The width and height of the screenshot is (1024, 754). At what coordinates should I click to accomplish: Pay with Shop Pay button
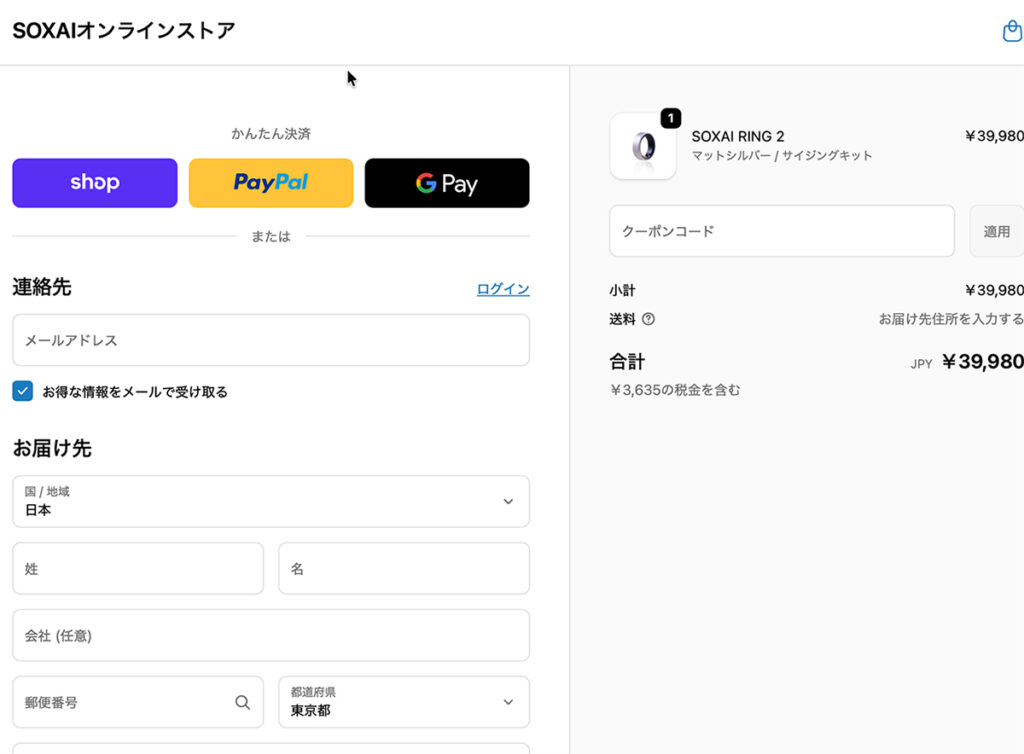coord(95,183)
